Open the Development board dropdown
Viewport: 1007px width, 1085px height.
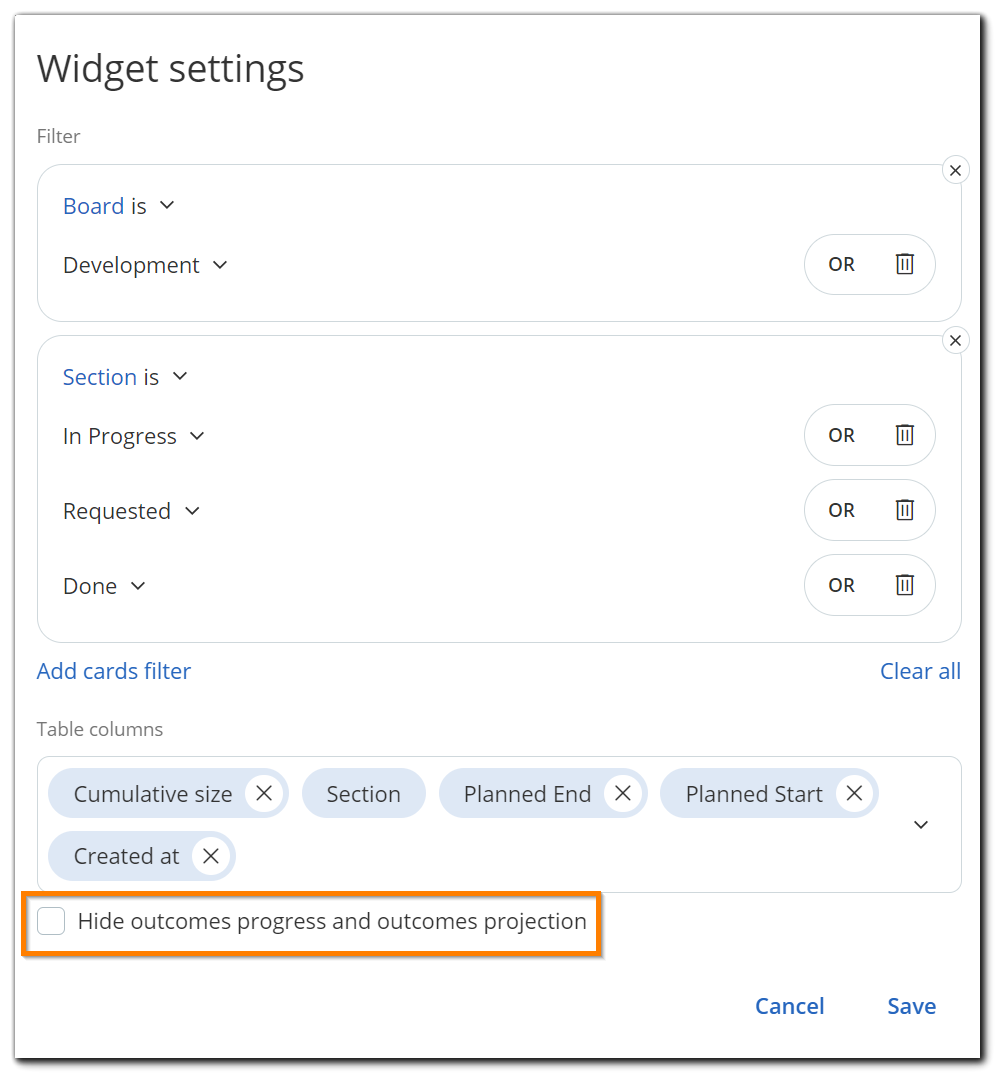pos(146,265)
